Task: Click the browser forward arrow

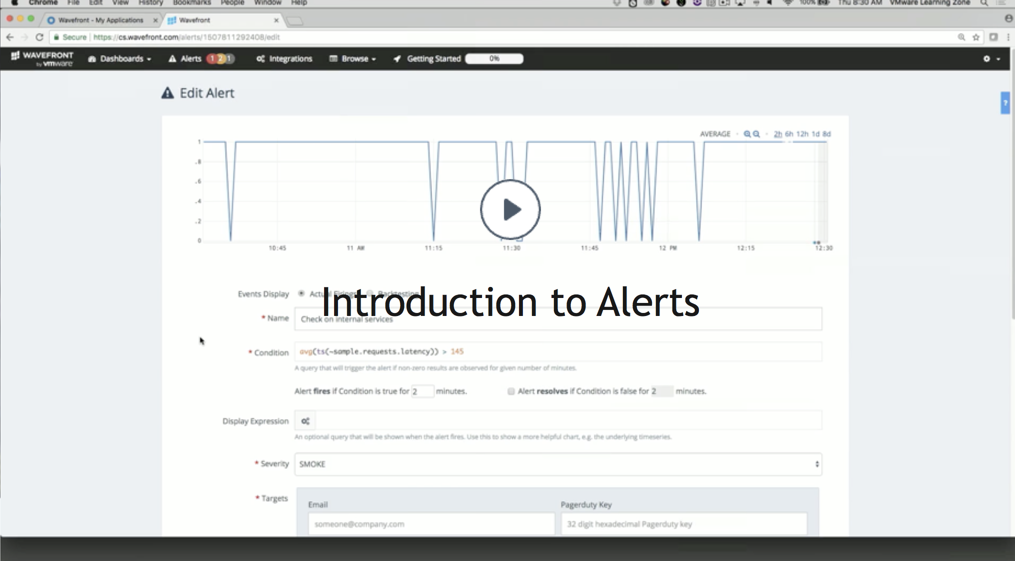Action: pyautogui.click(x=25, y=38)
